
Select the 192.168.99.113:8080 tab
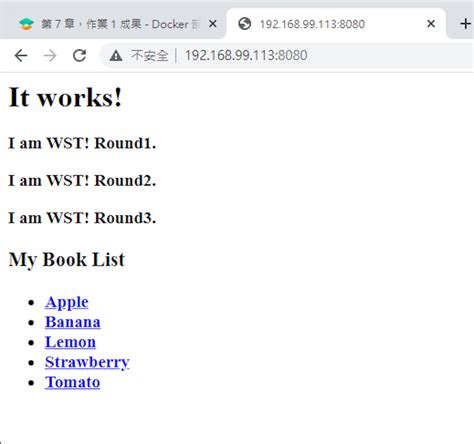pyautogui.click(x=336, y=24)
